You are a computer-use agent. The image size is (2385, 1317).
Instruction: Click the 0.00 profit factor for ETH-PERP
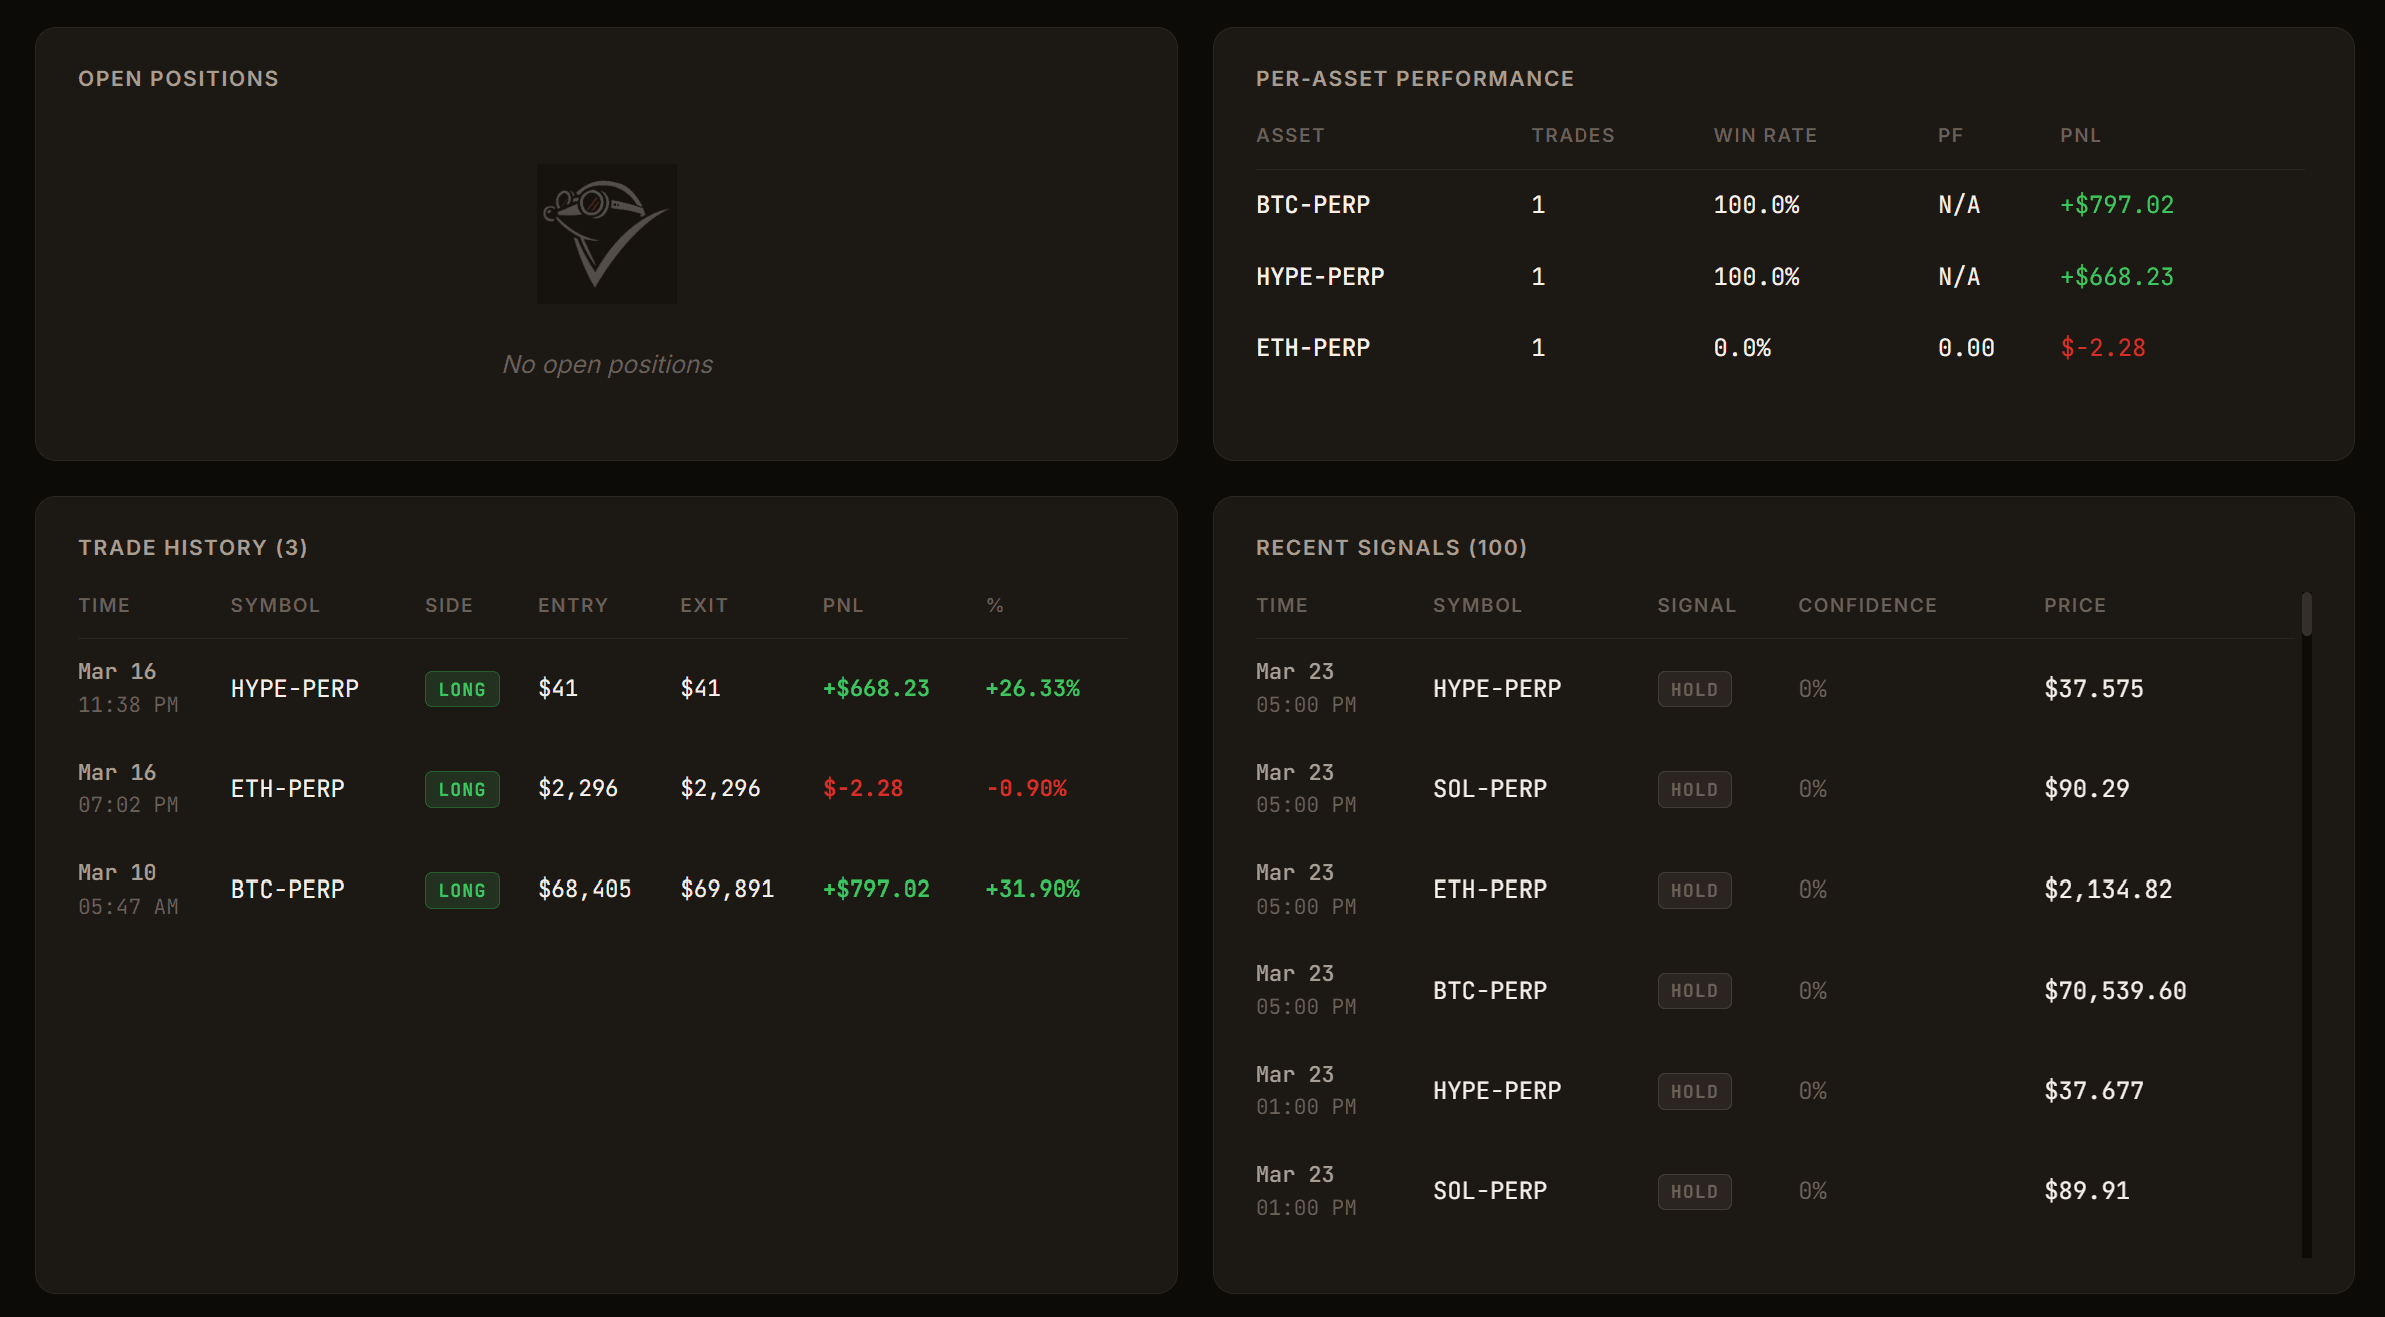click(1966, 348)
